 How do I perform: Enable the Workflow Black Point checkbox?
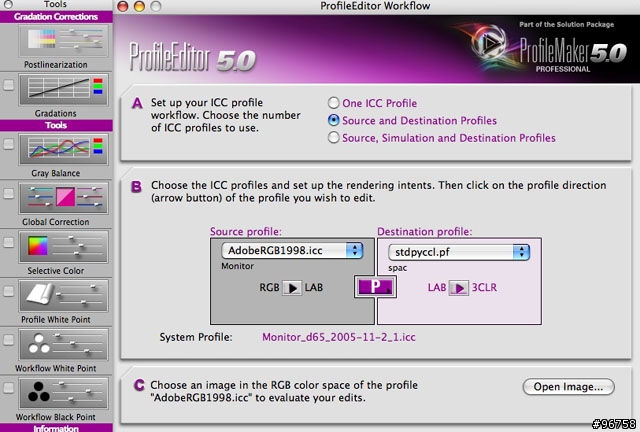(9, 388)
